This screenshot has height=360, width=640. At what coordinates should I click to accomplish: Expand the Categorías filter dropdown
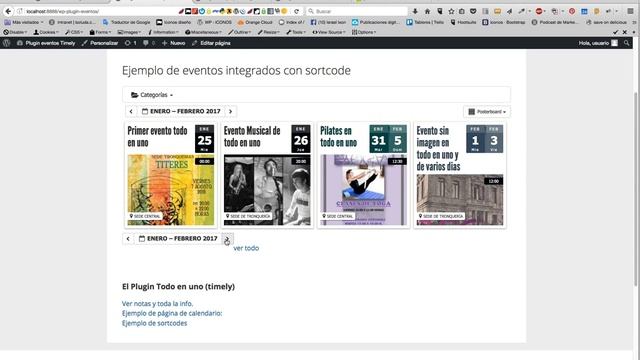[x=152, y=95]
